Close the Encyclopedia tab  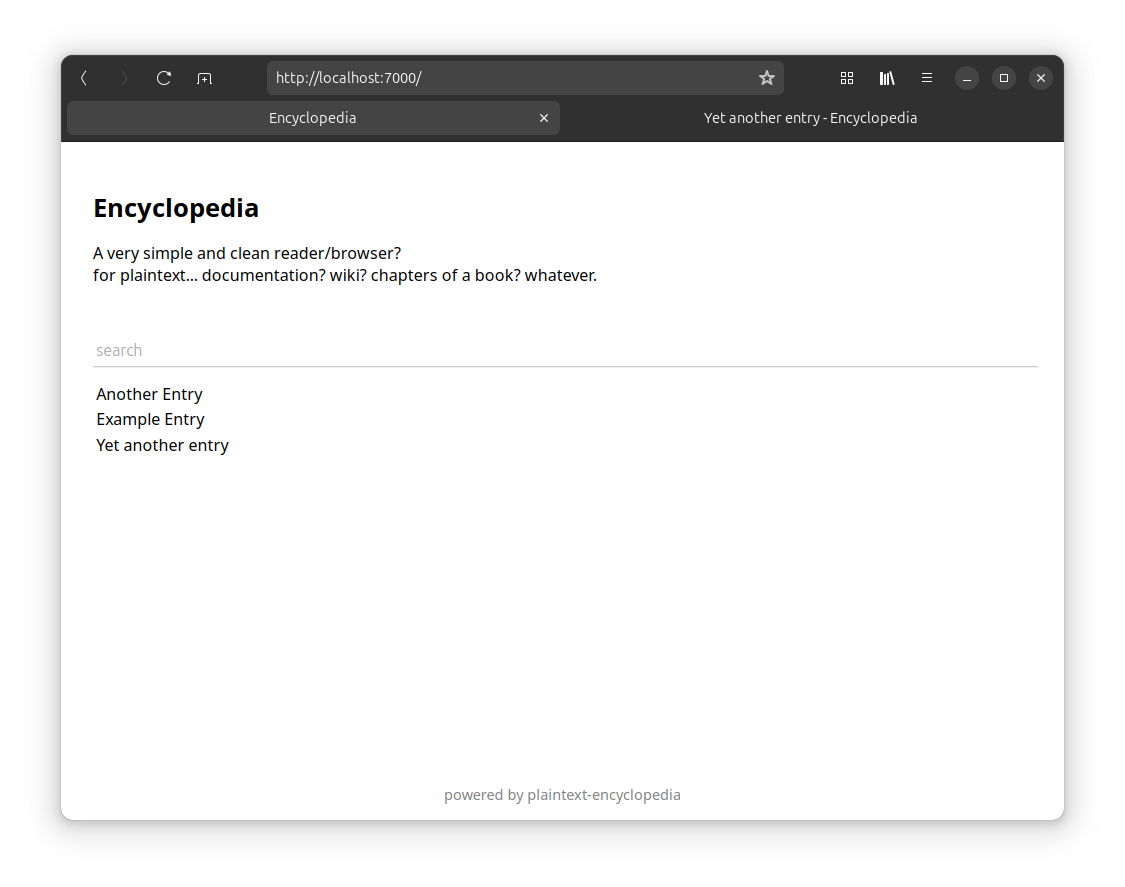544,118
